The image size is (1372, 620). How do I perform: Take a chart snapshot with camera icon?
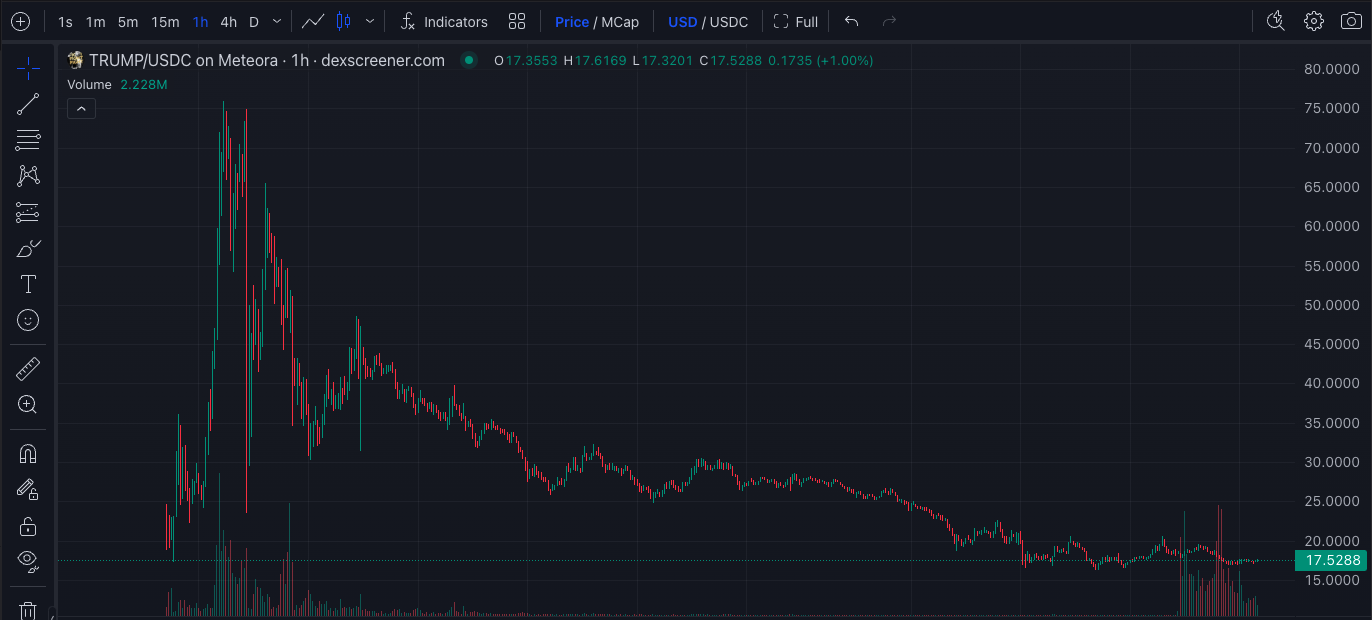pos(1350,21)
